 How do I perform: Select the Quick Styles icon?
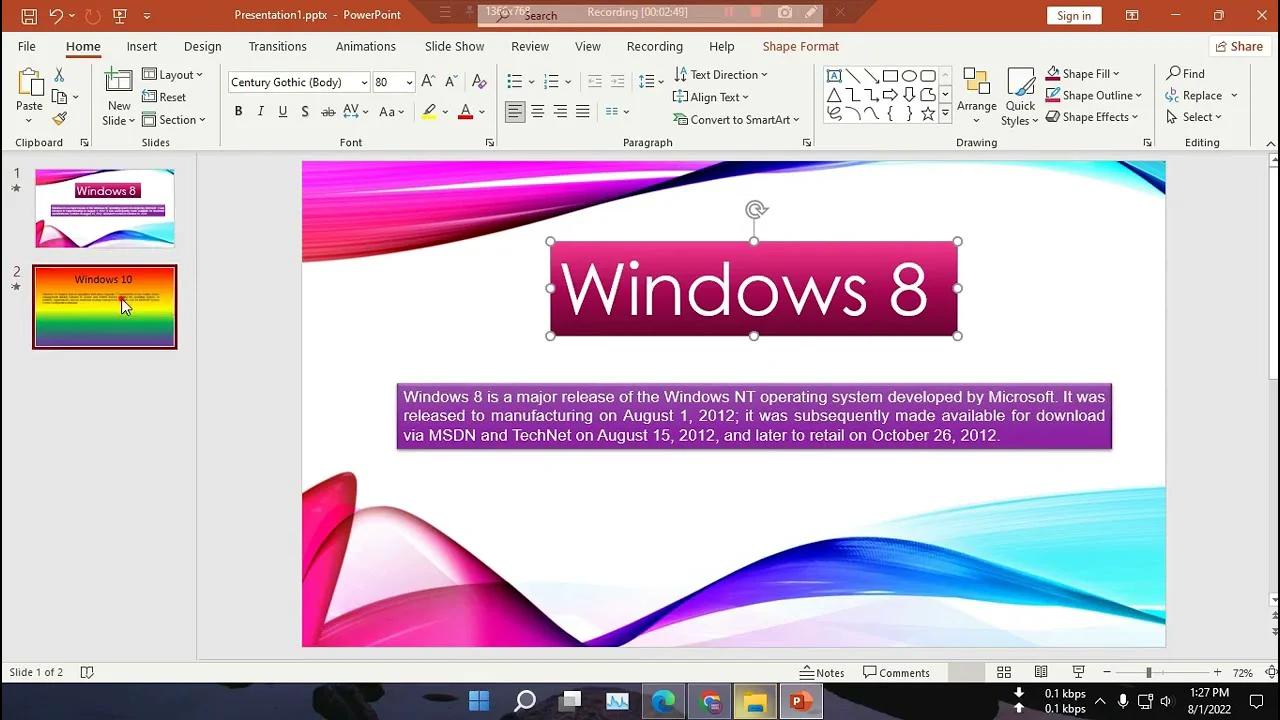[1019, 95]
